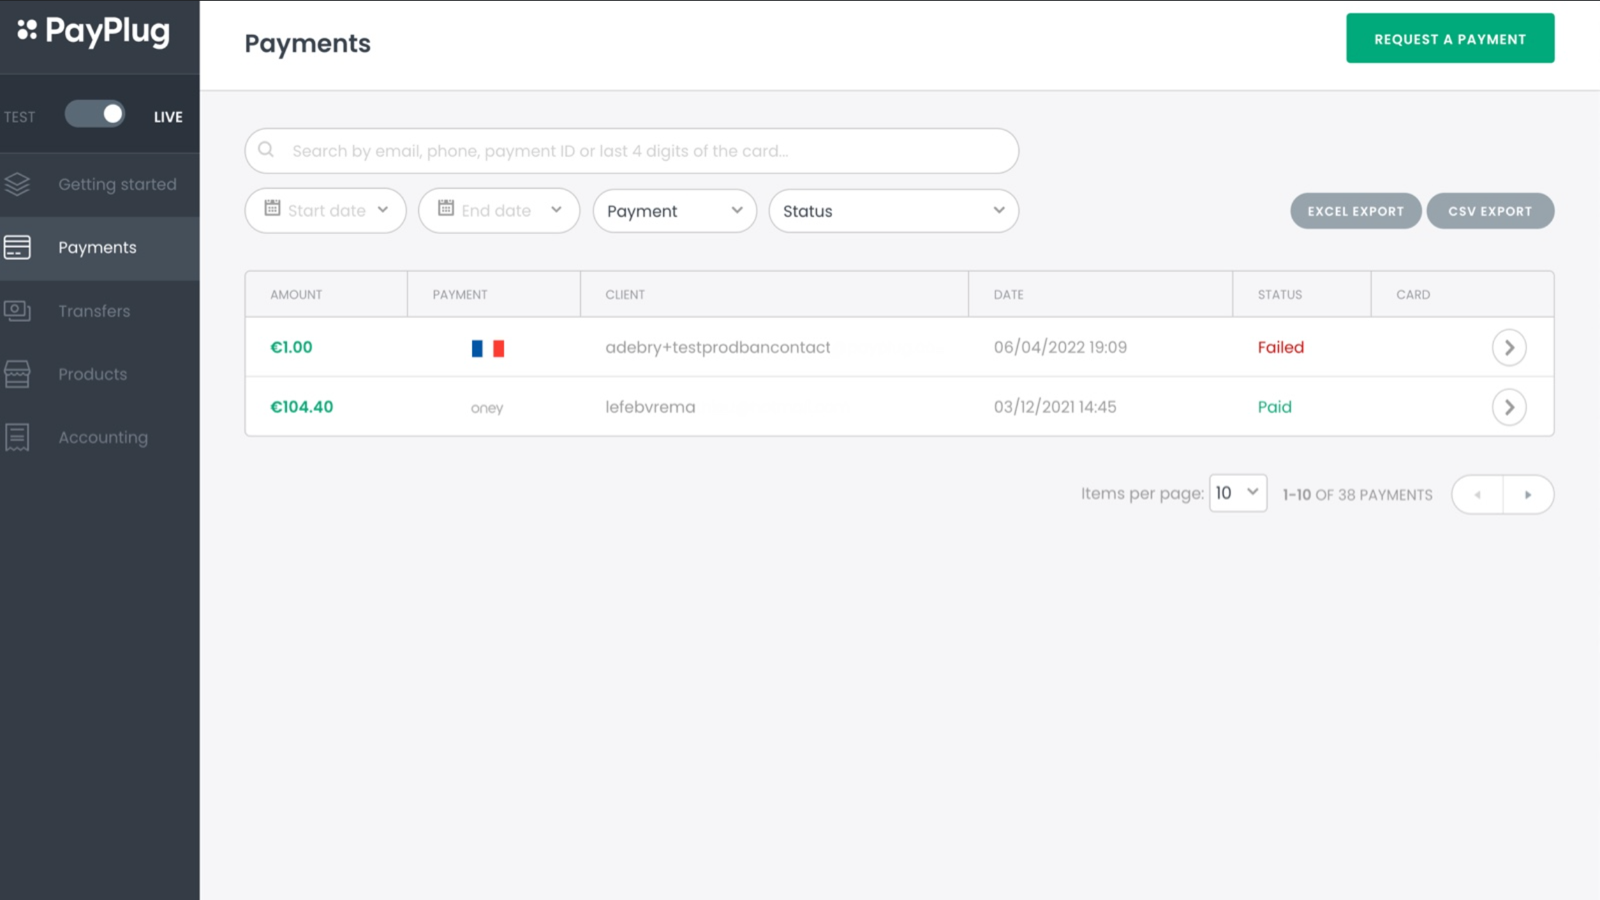Click the PayPlug logo
Screen dimensions: 1600x900
(x=94, y=31)
